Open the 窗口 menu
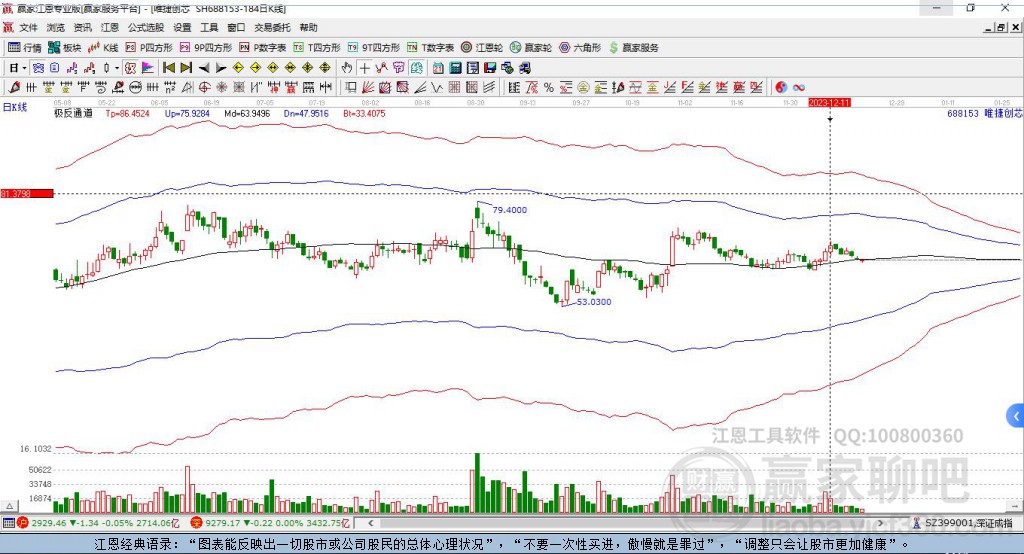 point(236,27)
